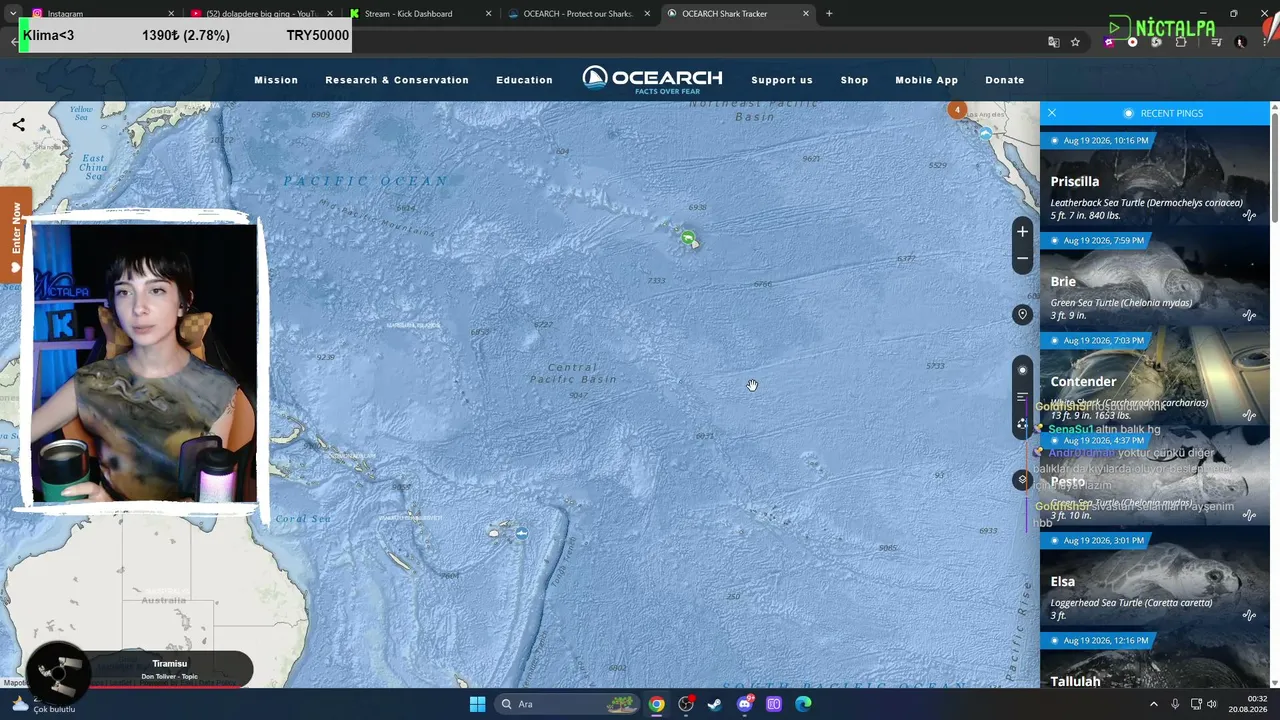Viewport: 1280px width, 720px height.
Task: Switch to the OCEARCH - Protect our Sharks tab
Action: click(579, 13)
